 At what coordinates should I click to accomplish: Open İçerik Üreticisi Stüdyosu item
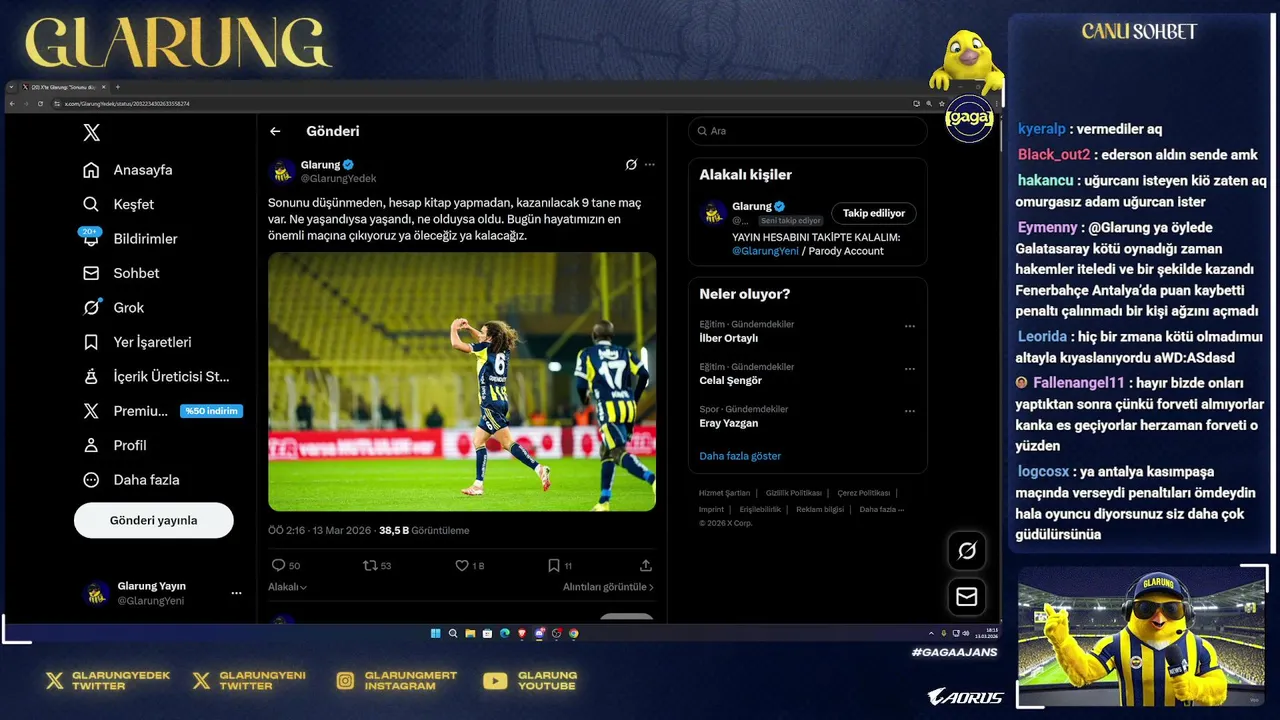pos(155,376)
